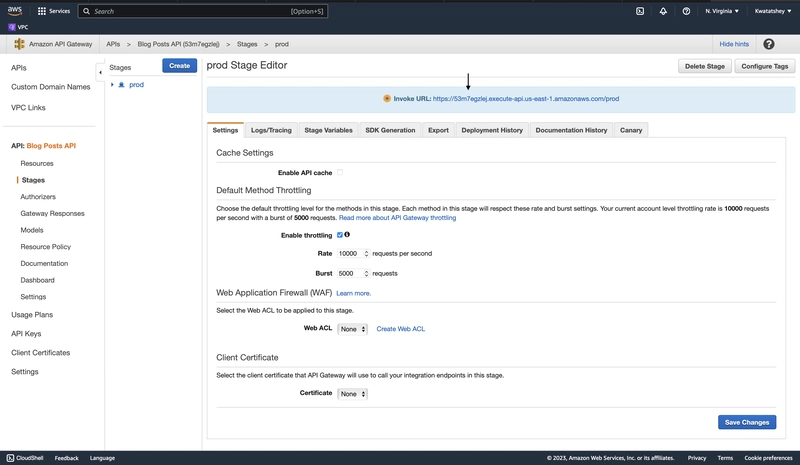
Task: Open the Export tab
Action: tap(438, 130)
